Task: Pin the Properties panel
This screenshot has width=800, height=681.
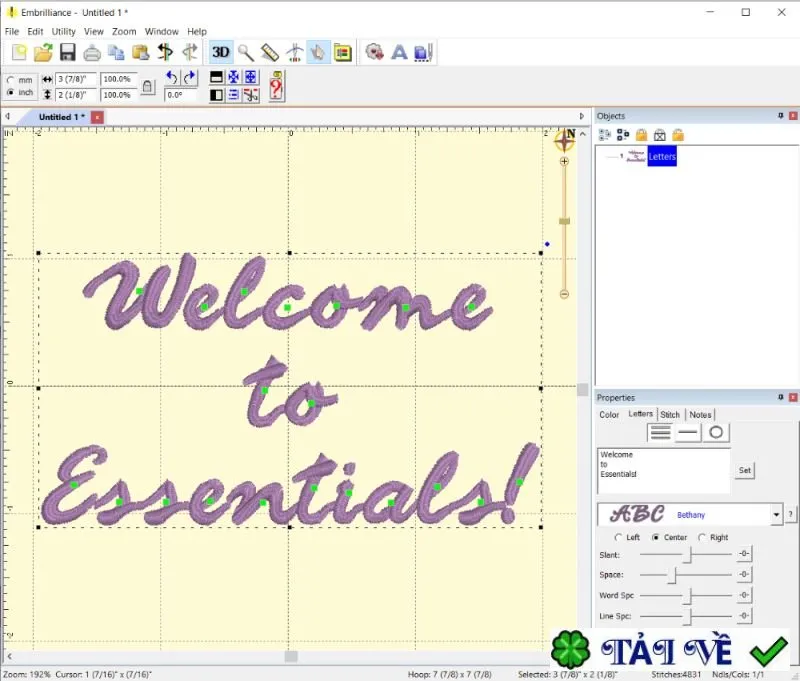Action: [x=780, y=397]
